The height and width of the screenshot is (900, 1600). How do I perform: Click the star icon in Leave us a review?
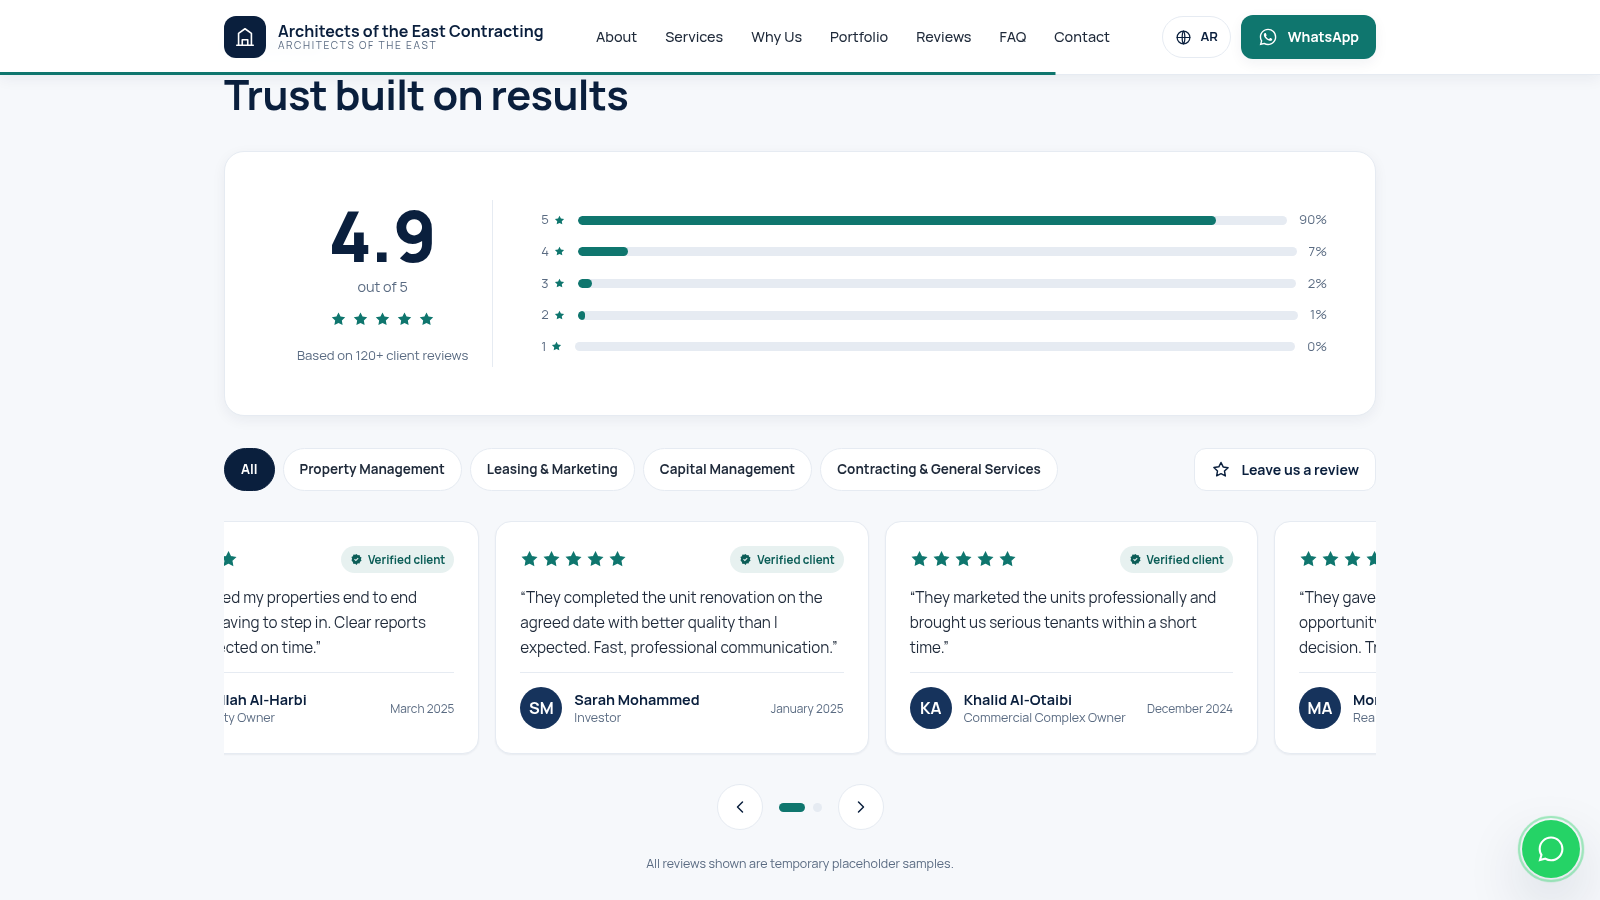tap(1221, 470)
